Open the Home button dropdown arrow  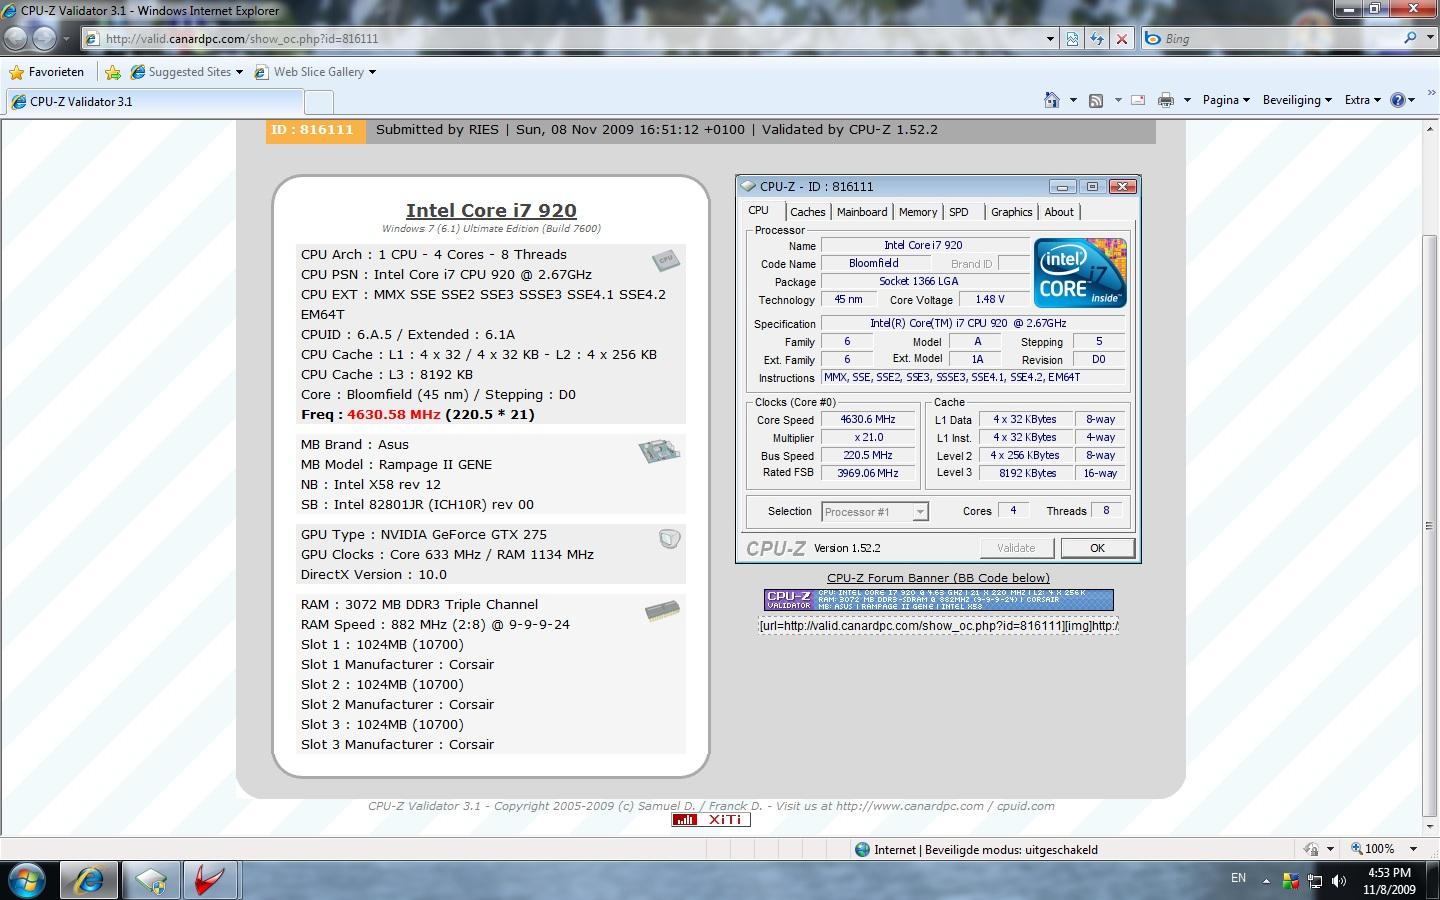(1073, 100)
